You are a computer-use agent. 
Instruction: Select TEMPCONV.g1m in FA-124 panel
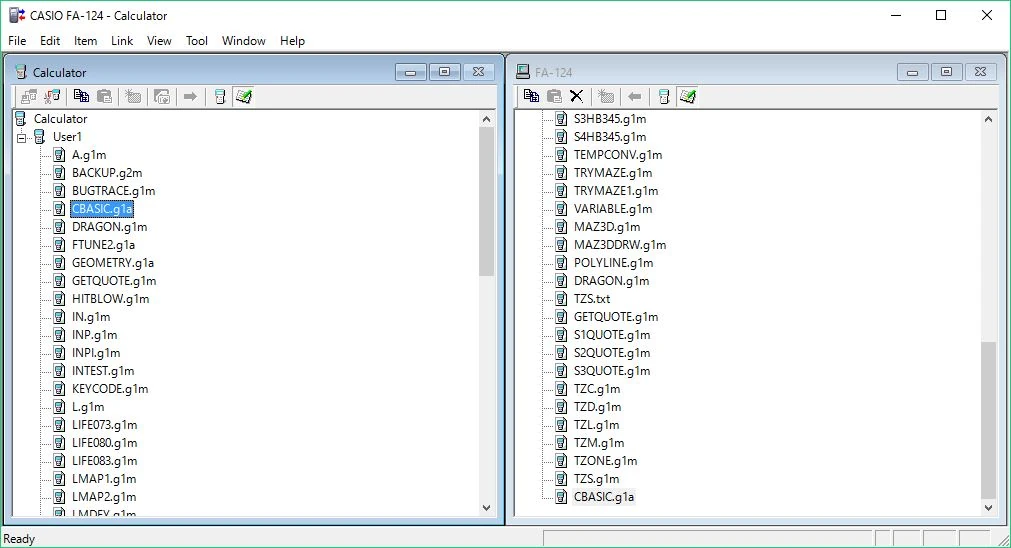[x=618, y=155]
